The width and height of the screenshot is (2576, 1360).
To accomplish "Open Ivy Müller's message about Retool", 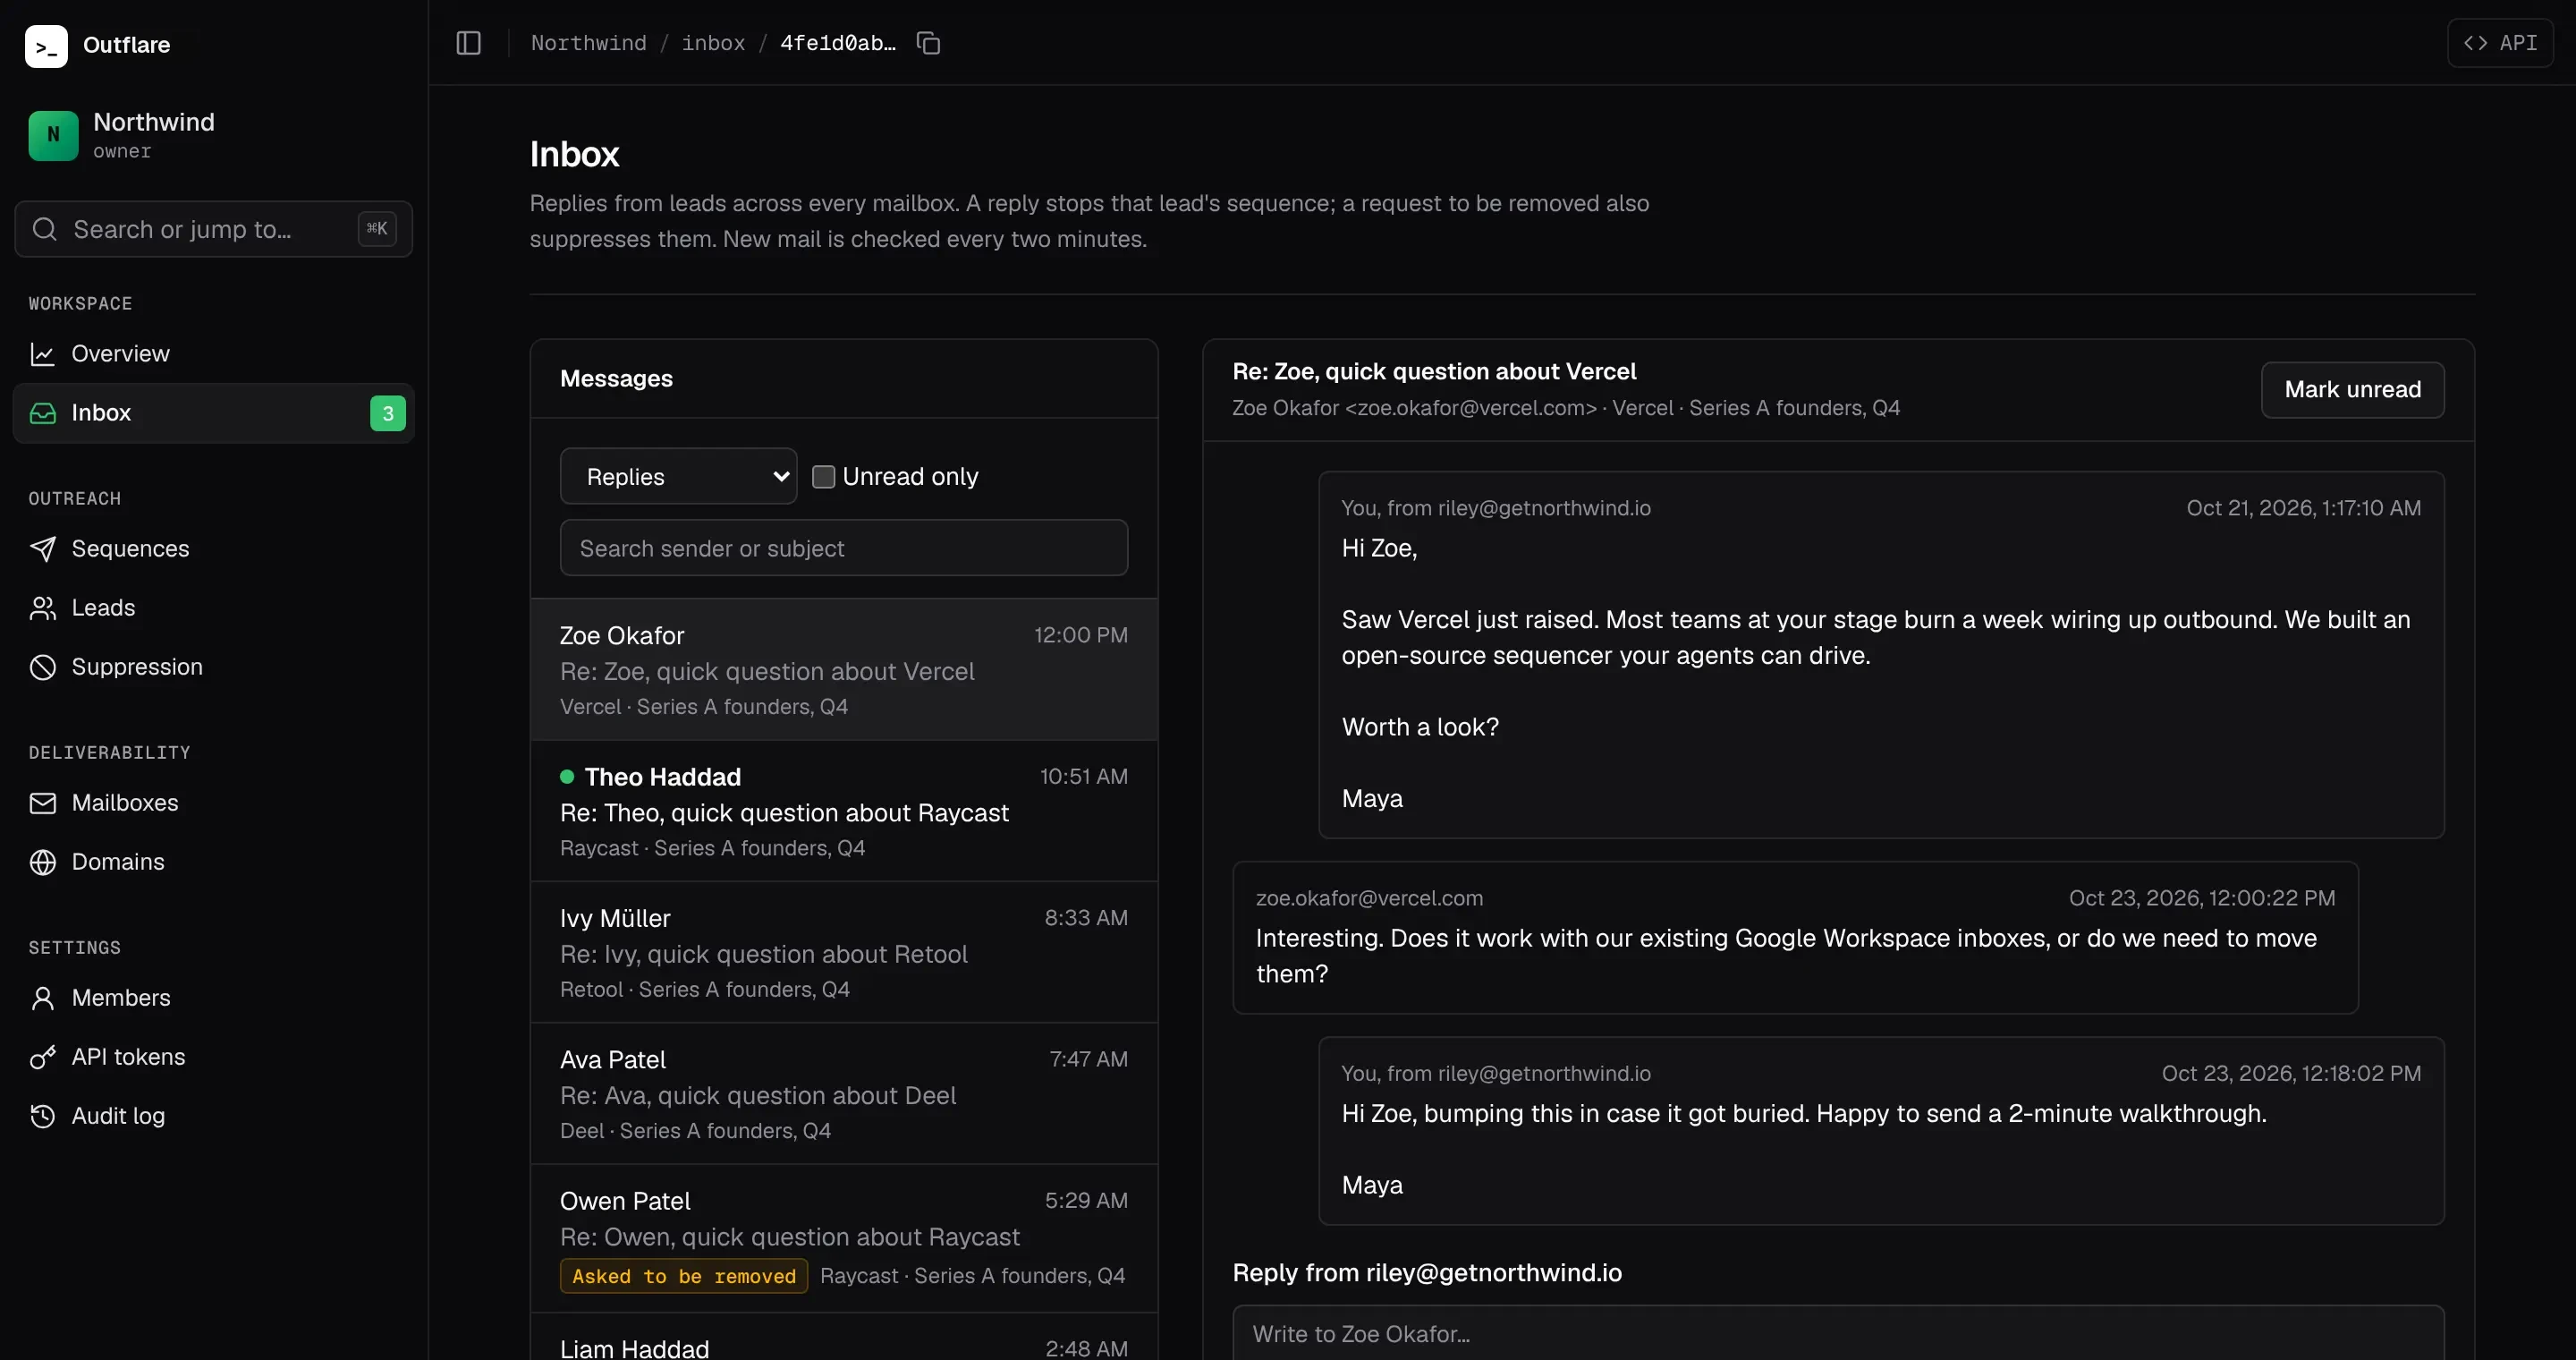I will click(844, 952).
